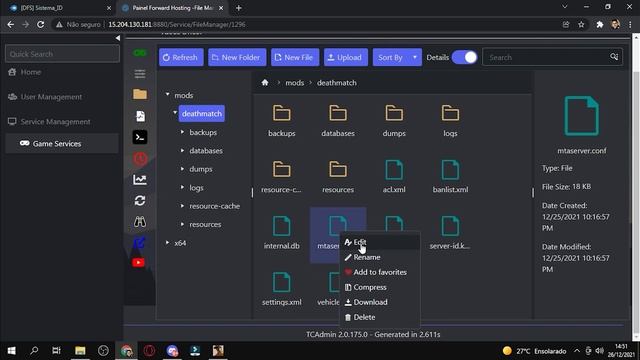
Task: Go to the home breadcrumb icon
Action: [x=265, y=82]
